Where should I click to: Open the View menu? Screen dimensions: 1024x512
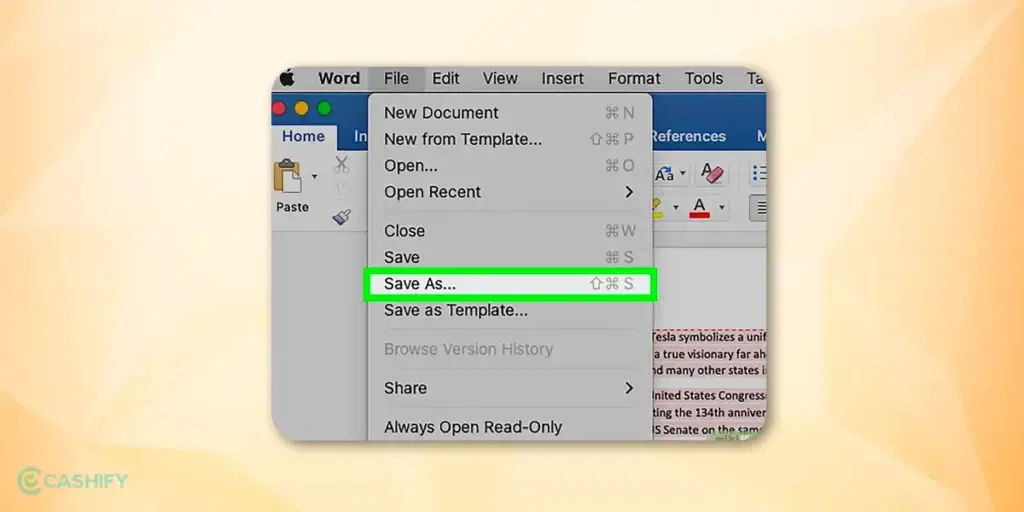click(x=500, y=78)
